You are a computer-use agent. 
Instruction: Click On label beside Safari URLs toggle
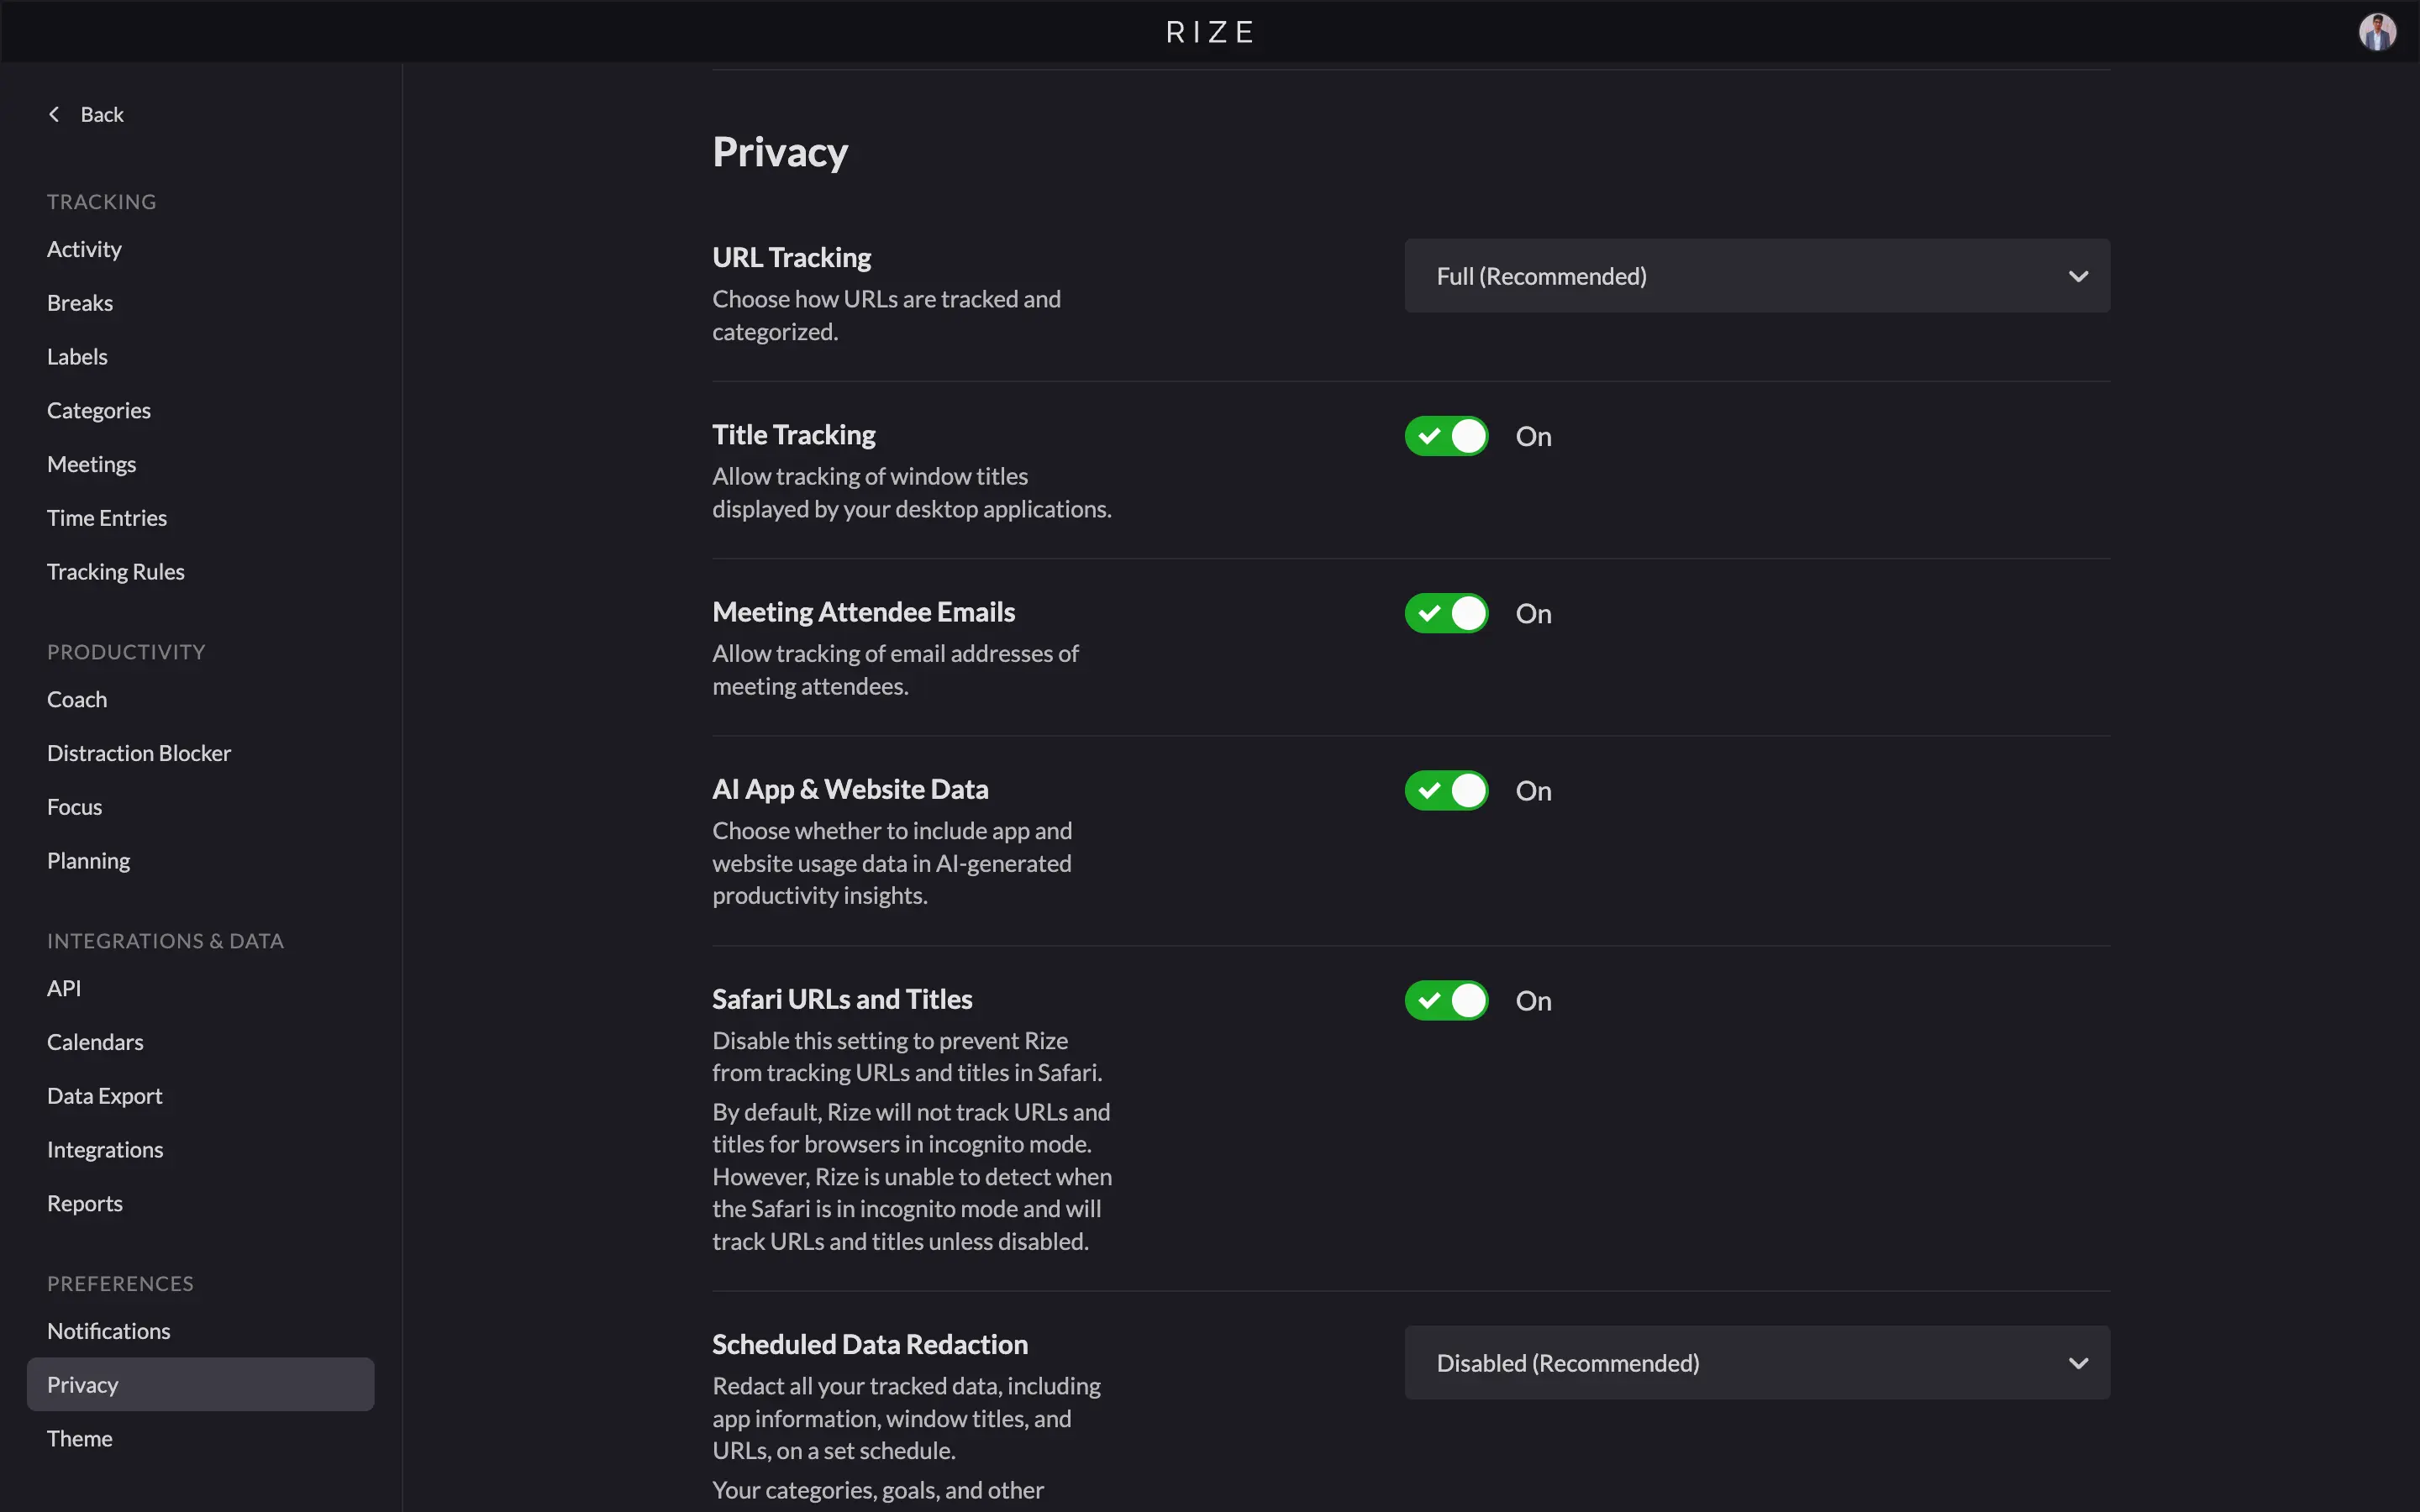[1533, 1000]
